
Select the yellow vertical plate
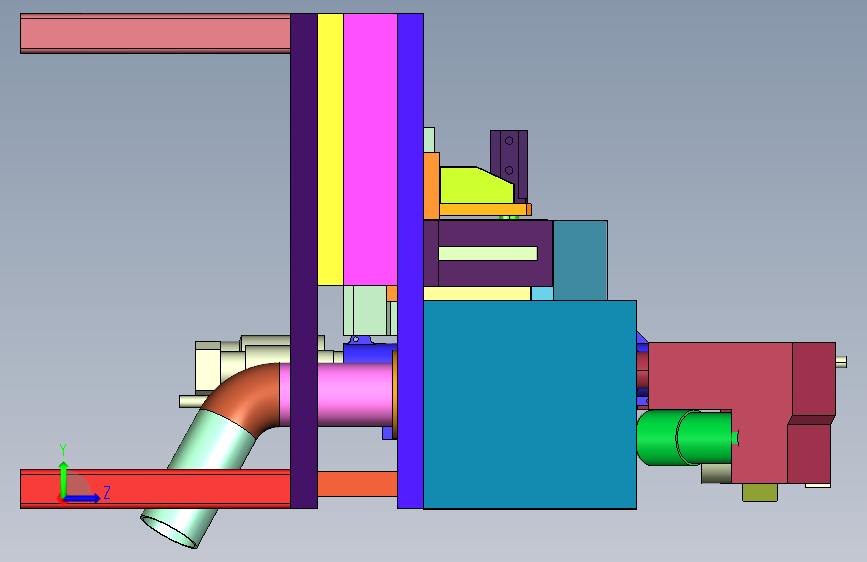pyautogui.click(x=330, y=149)
